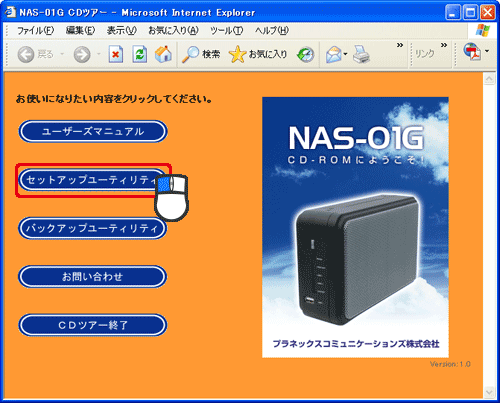The height and width of the screenshot is (403, 500).
Task: Click the Windows flag logo
Action: coord(482,30)
